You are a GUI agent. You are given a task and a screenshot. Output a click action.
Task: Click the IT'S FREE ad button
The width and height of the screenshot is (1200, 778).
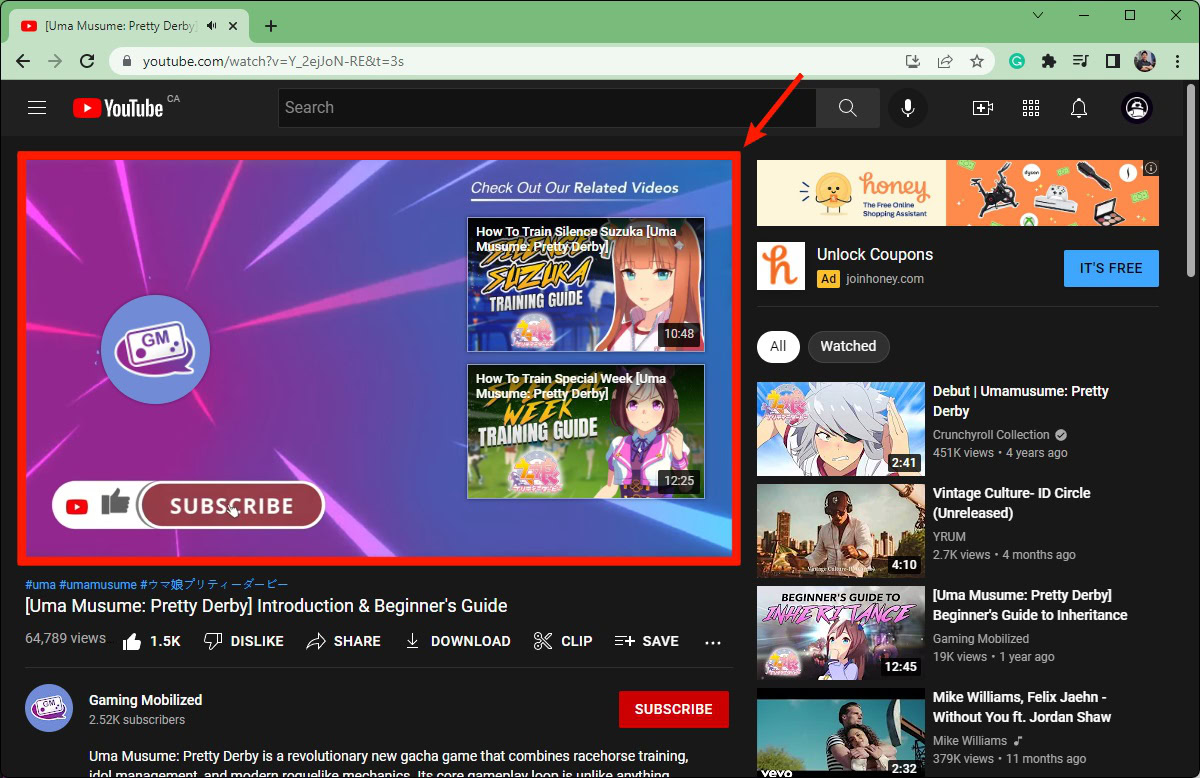1110,268
